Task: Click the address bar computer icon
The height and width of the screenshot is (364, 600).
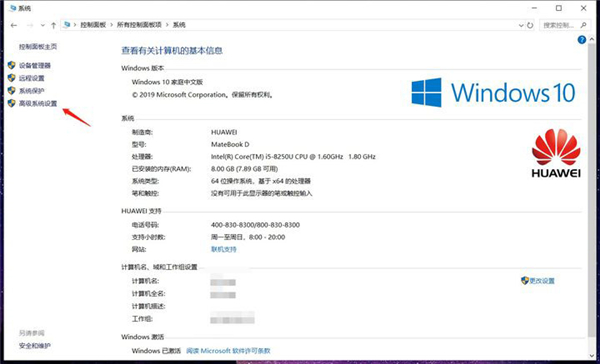Action: (67, 25)
